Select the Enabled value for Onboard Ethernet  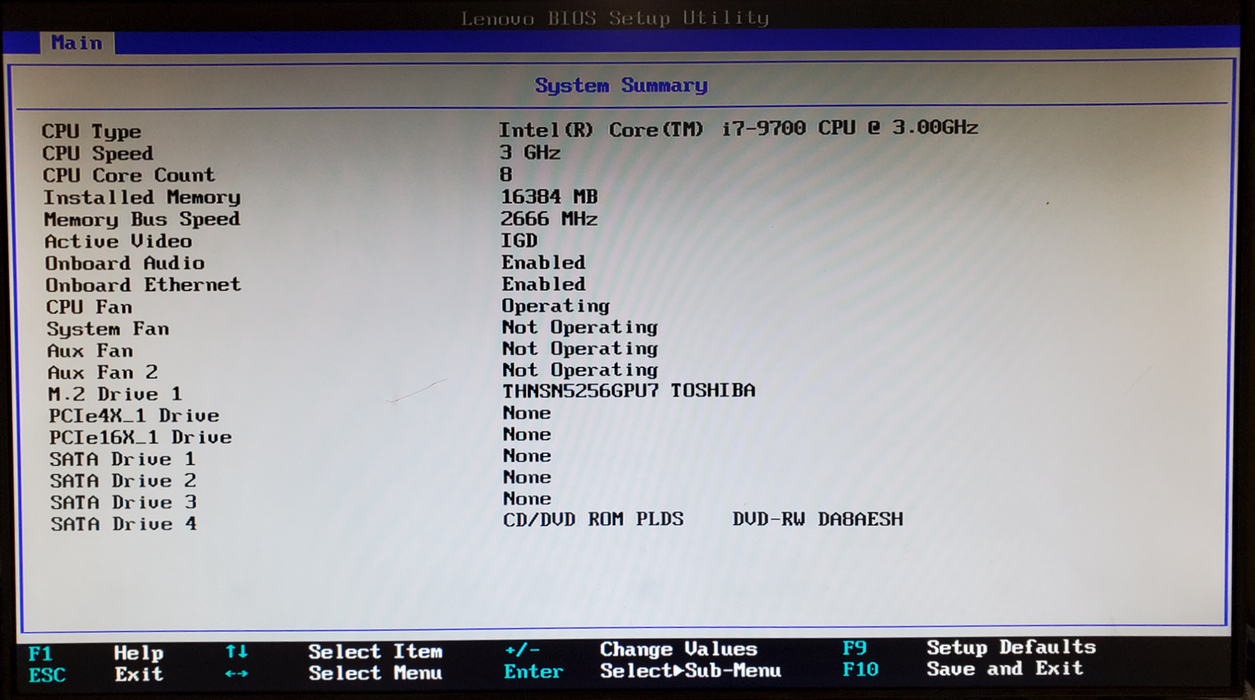pos(543,284)
